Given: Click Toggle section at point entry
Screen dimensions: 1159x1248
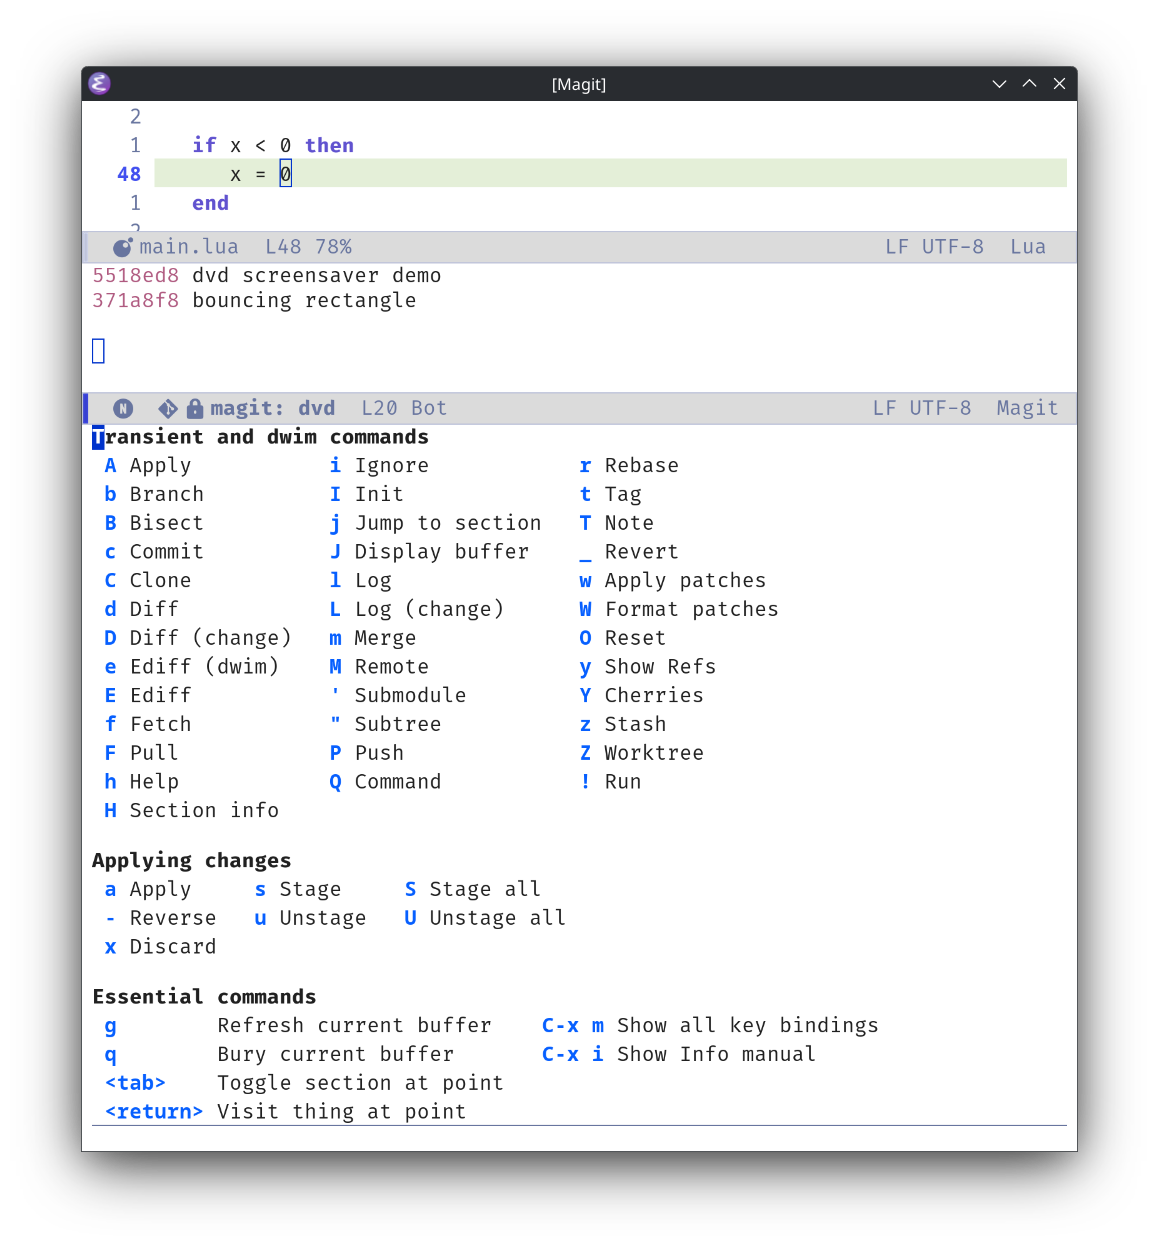Looking at the screenshot, I should (x=304, y=1083).
